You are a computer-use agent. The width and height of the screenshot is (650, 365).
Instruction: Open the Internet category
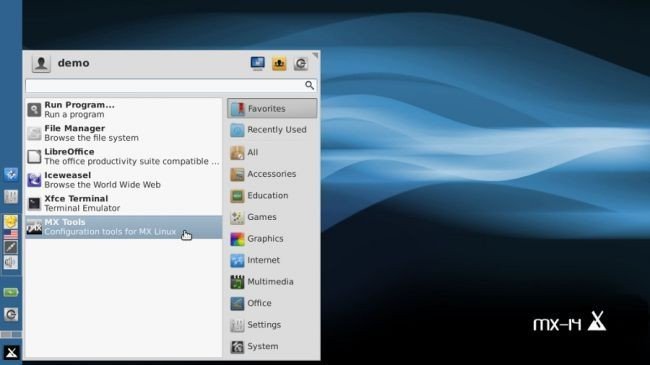(x=272, y=260)
